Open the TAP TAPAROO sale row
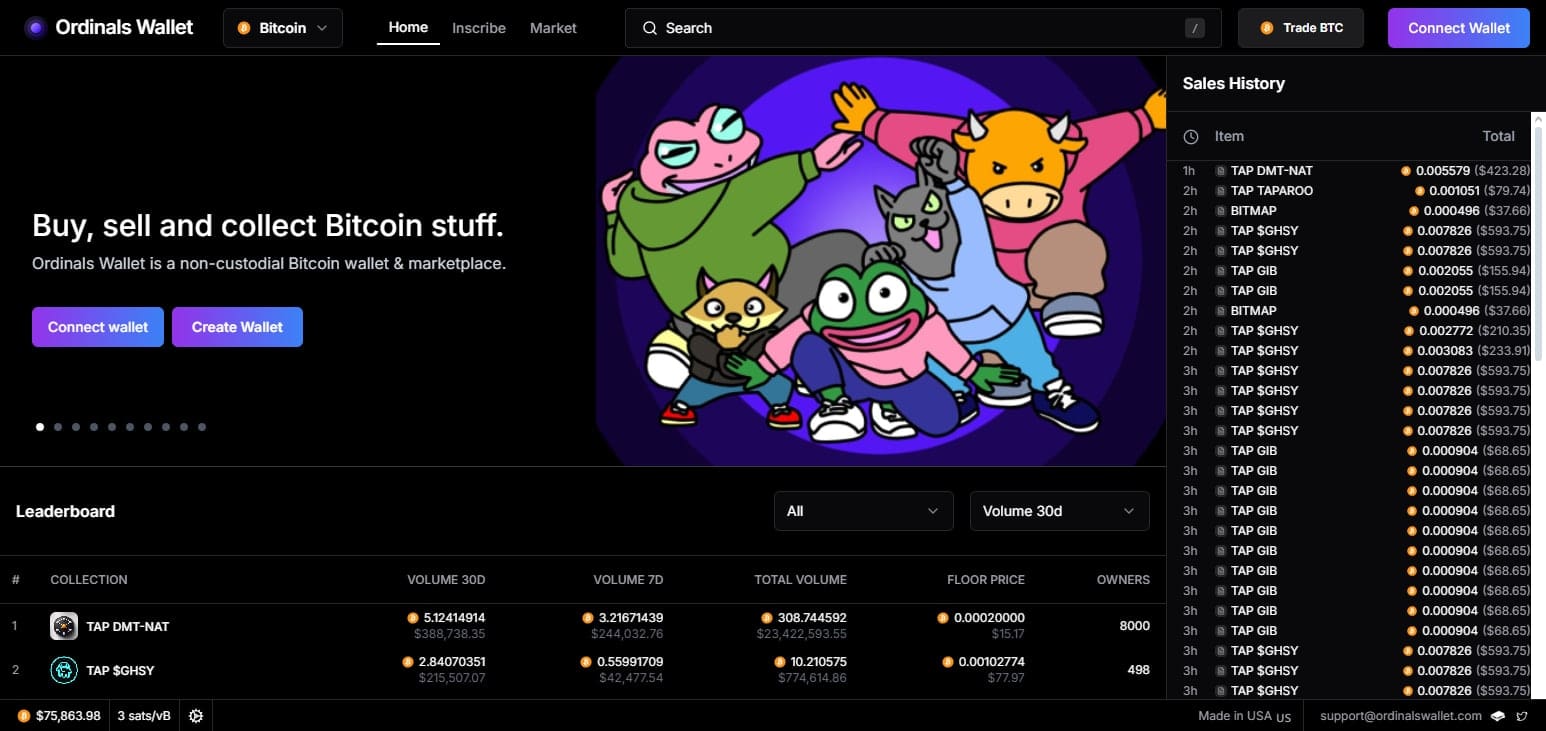1546x731 pixels. coord(1356,190)
